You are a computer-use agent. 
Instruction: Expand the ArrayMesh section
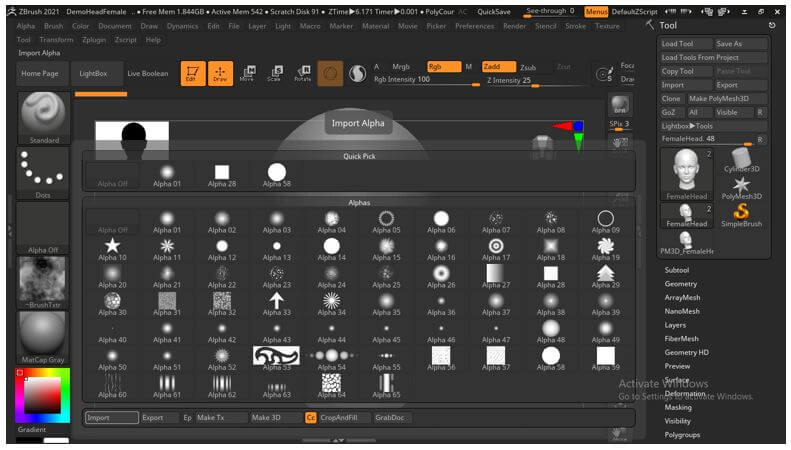coord(682,298)
